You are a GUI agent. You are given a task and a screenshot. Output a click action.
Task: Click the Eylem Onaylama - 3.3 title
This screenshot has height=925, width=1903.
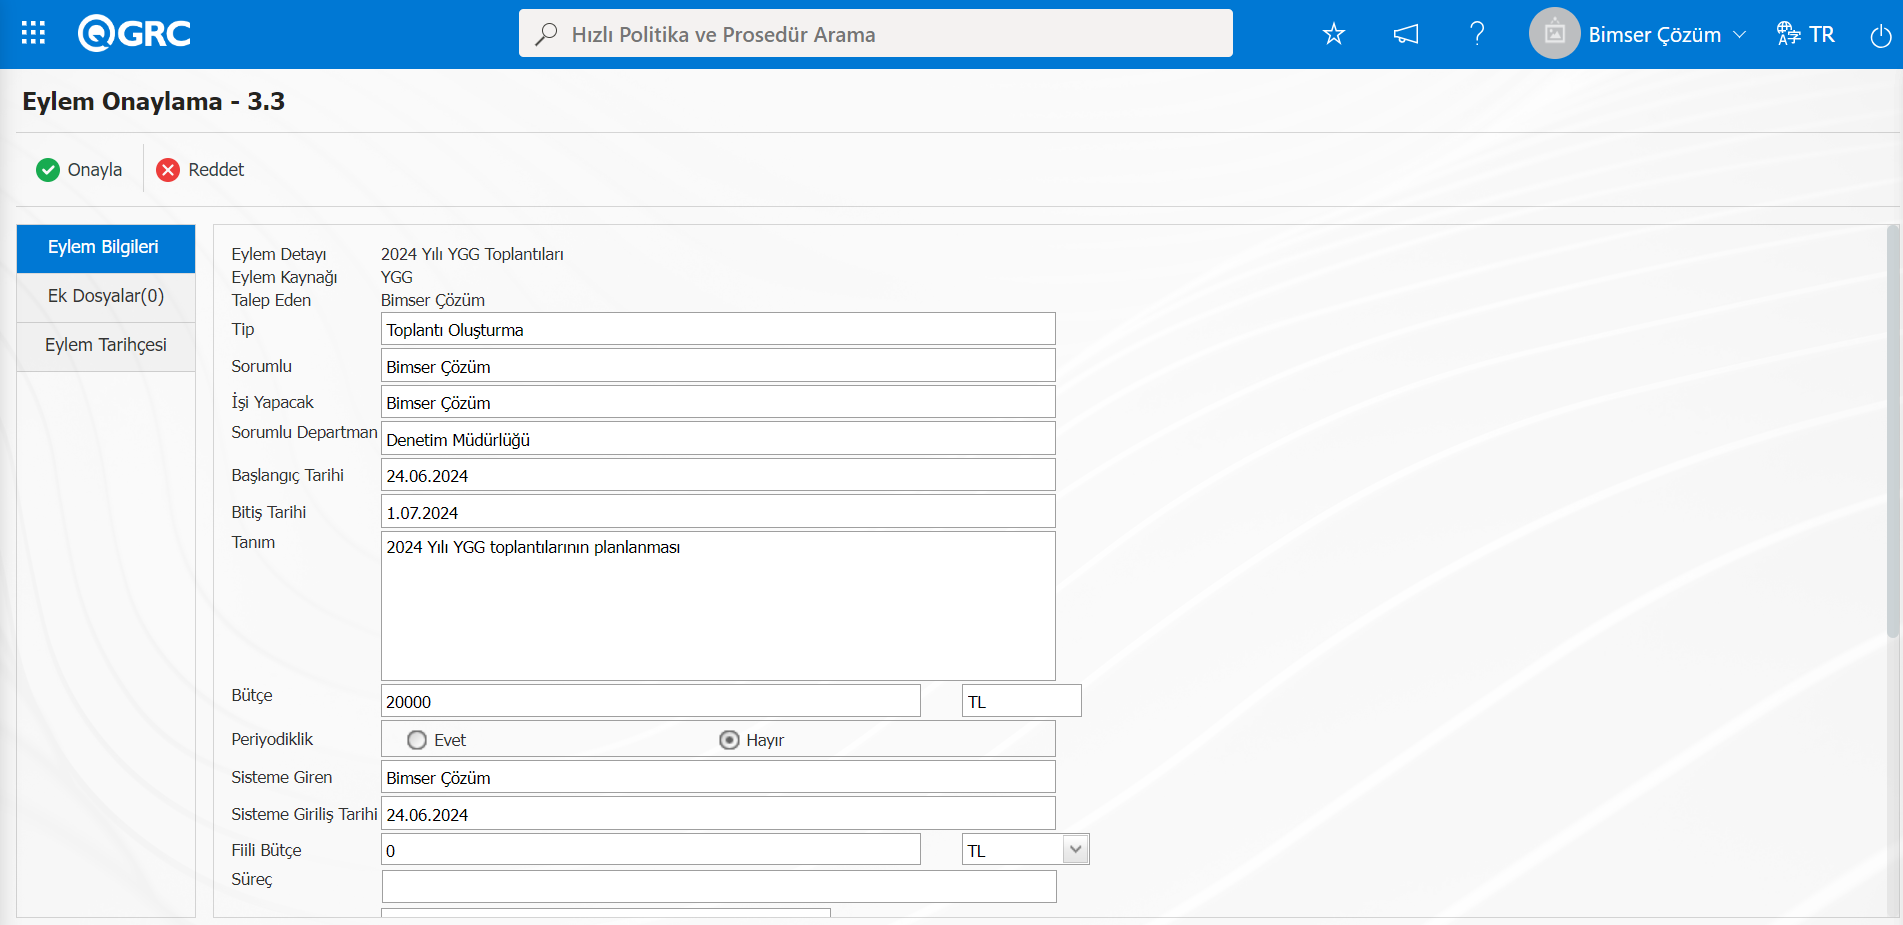coord(154,101)
